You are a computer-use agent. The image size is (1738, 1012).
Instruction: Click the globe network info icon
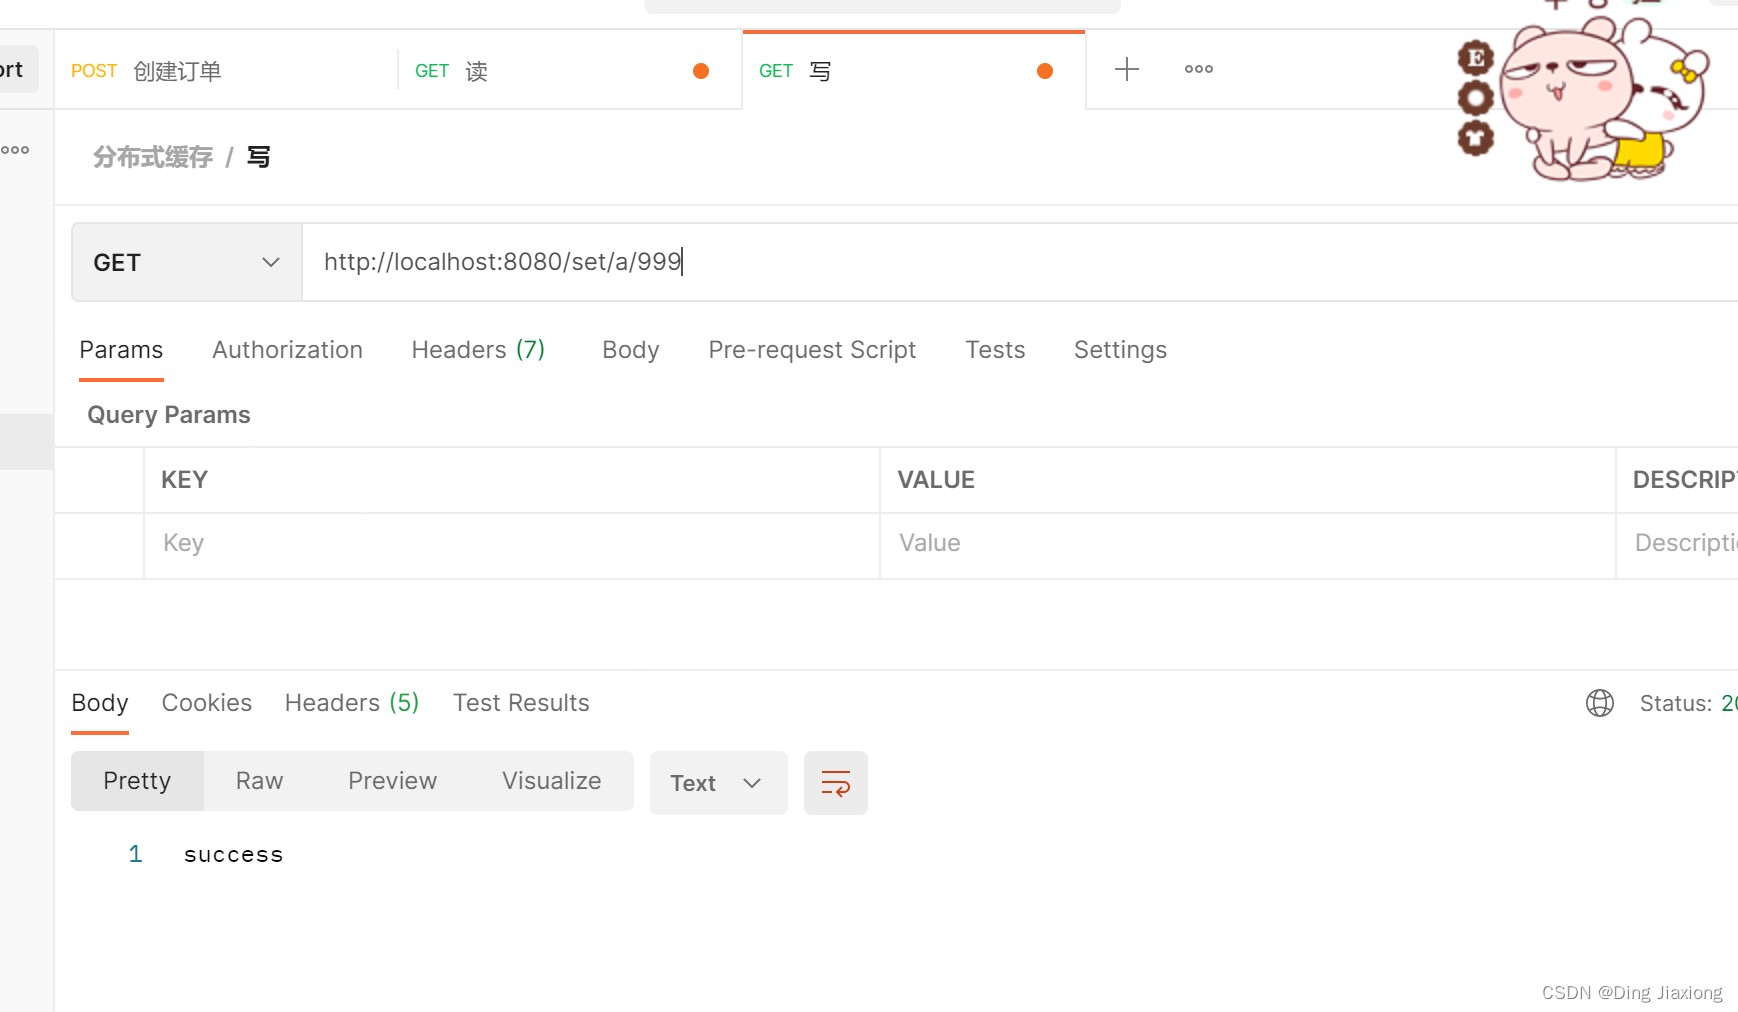click(x=1600, y=703)
